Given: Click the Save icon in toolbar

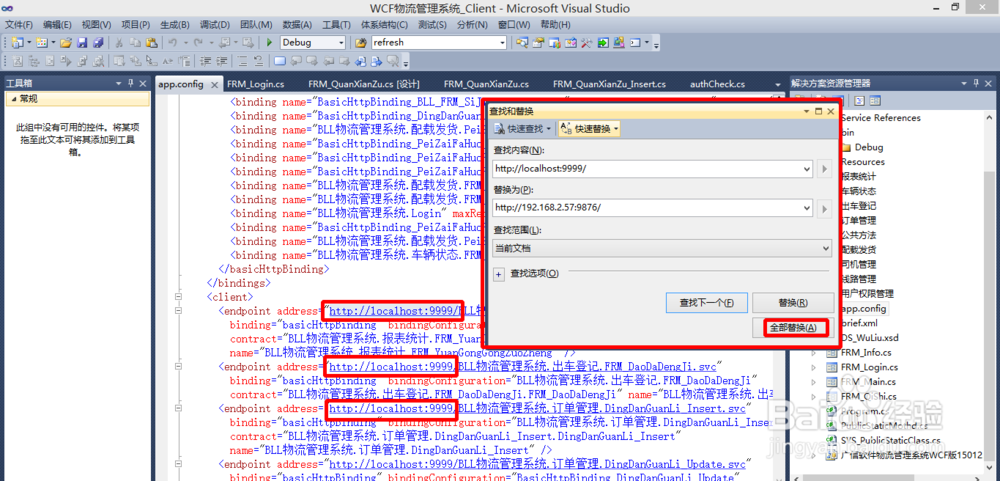Looking at the screenshot, I should click(x=82, y=43).
